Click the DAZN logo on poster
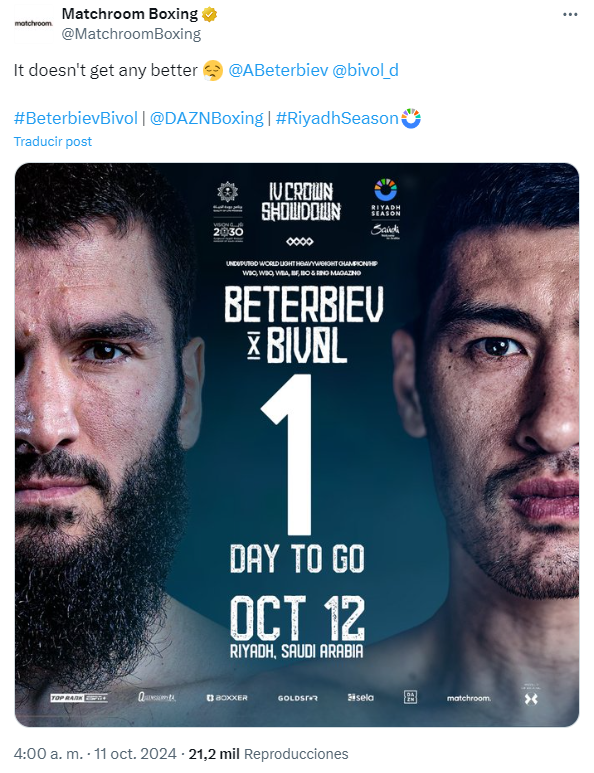594x773 pixels. point(410,697)
